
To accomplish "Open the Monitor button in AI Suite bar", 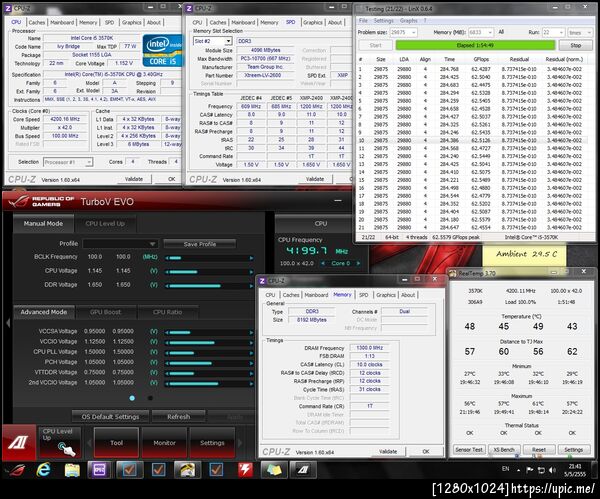I will [164, 443].
